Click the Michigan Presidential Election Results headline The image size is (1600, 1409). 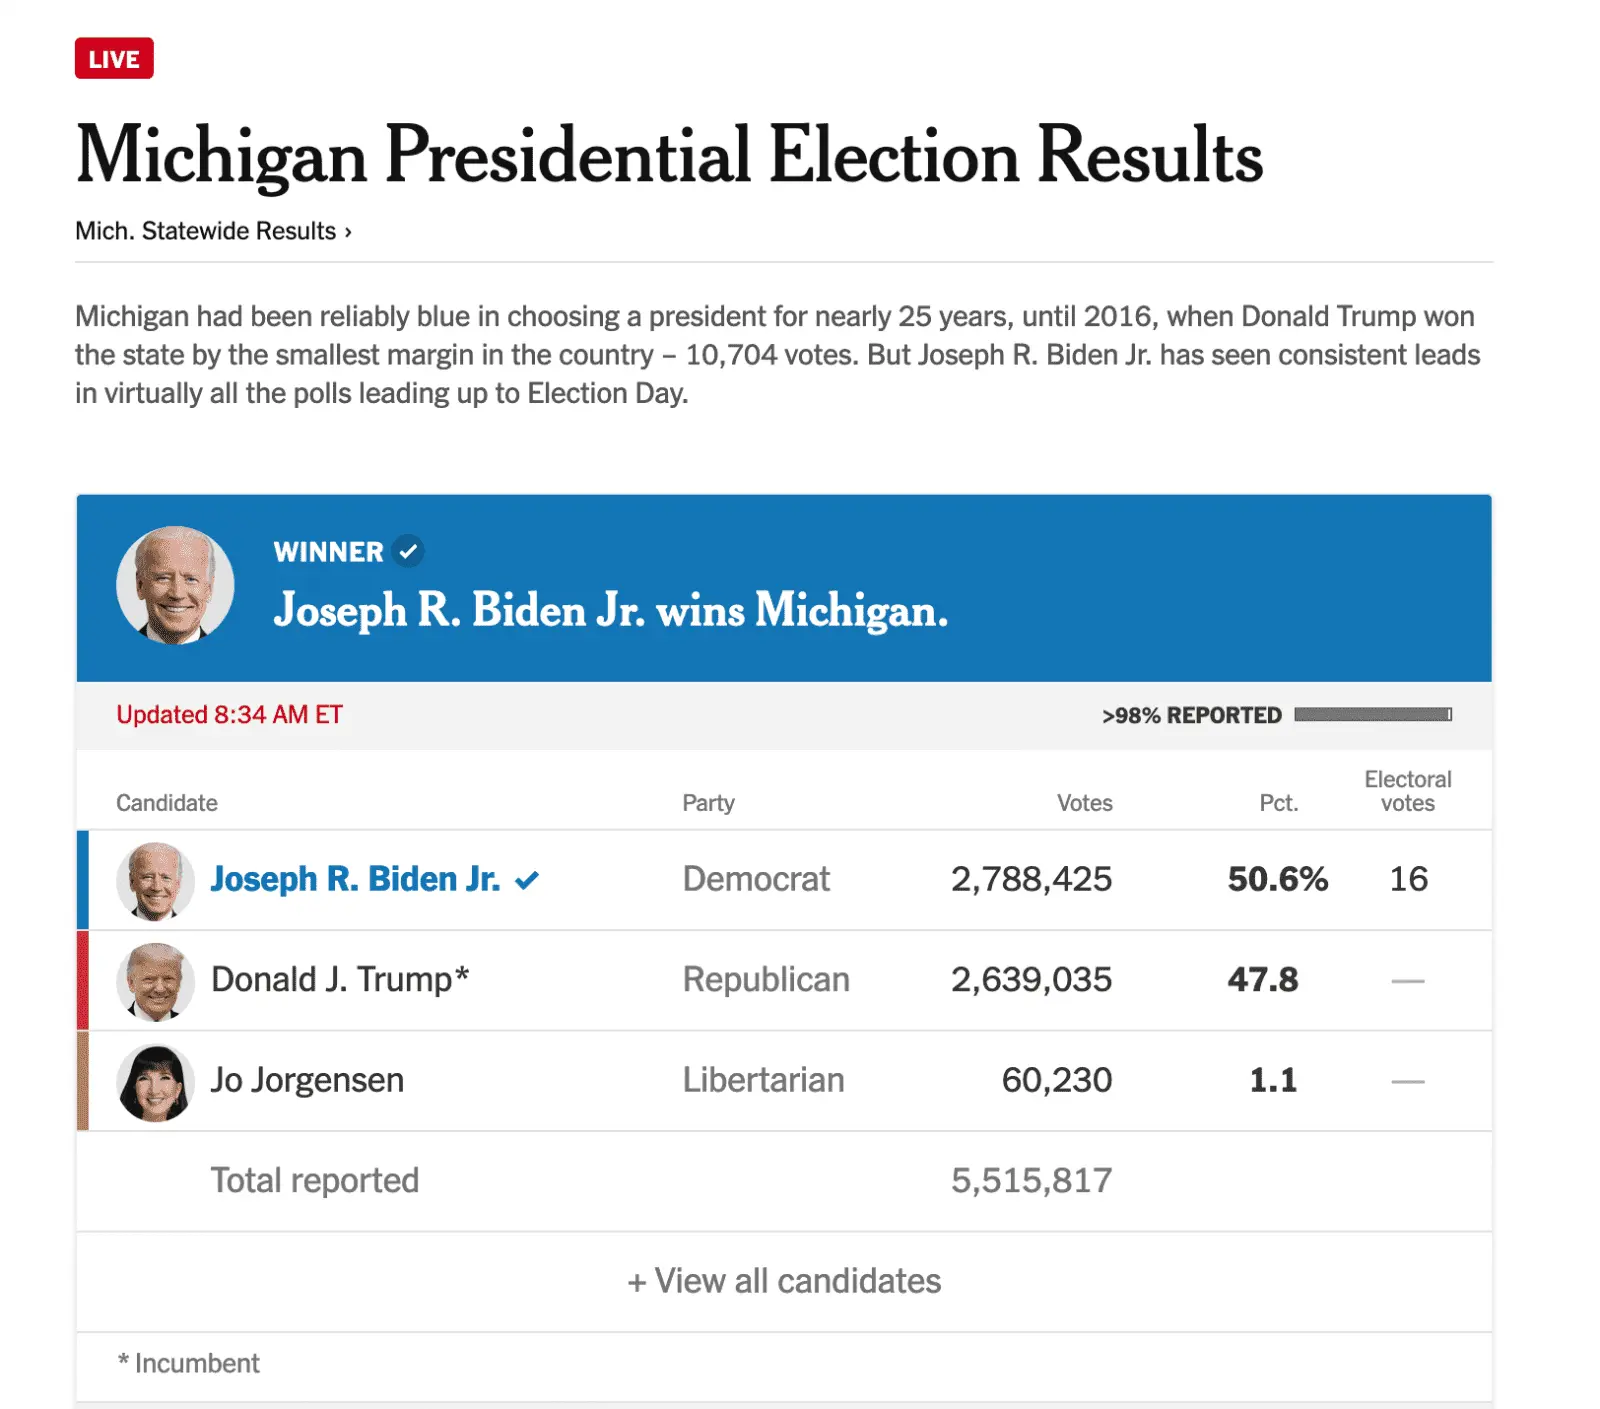tap(669, 156)
